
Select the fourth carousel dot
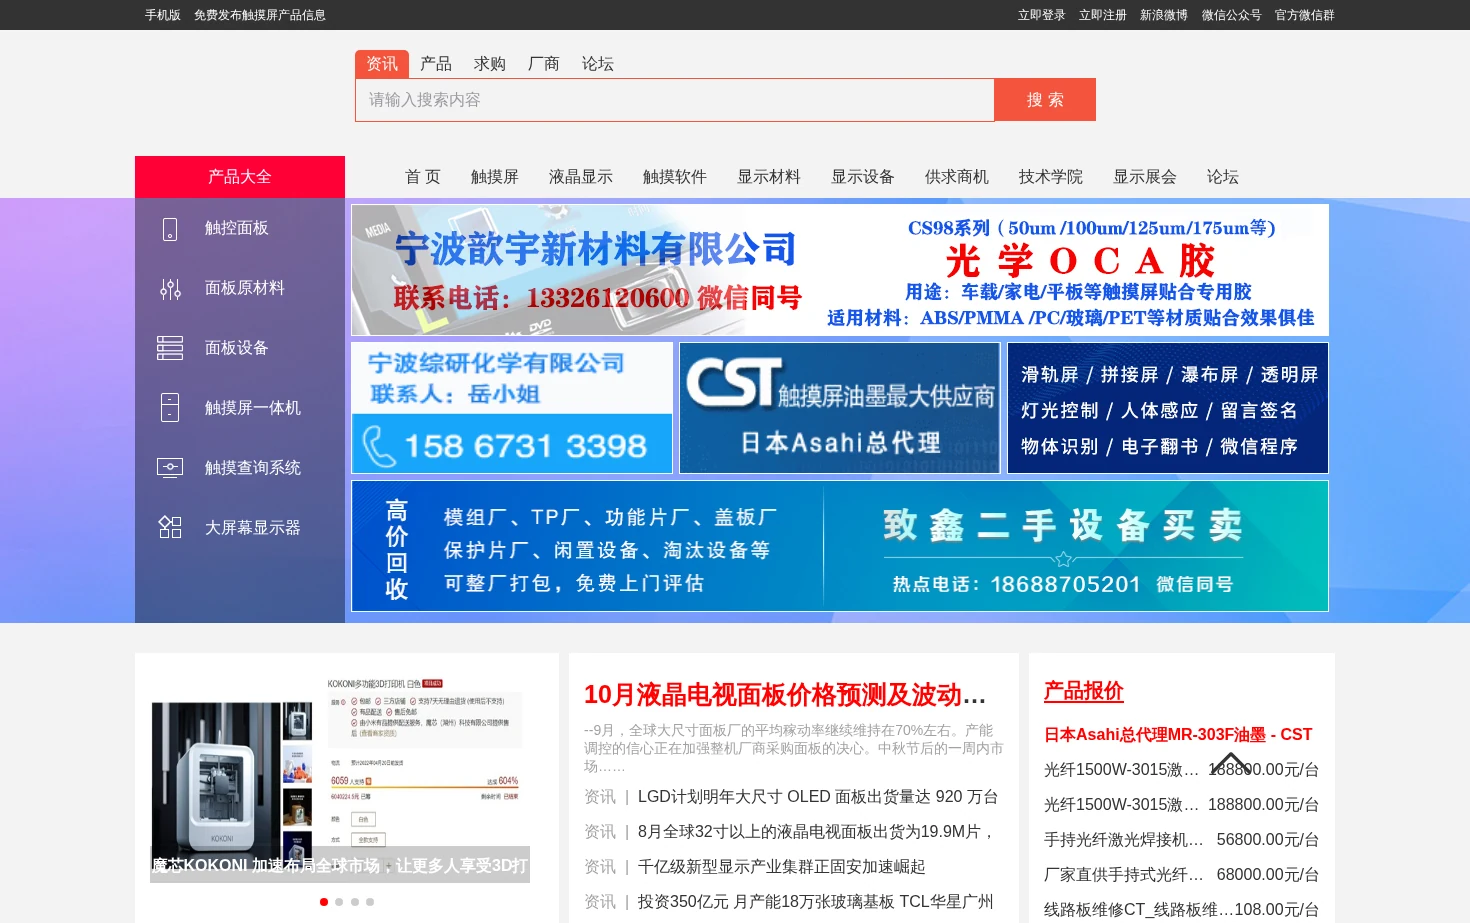tap(370, 902)
